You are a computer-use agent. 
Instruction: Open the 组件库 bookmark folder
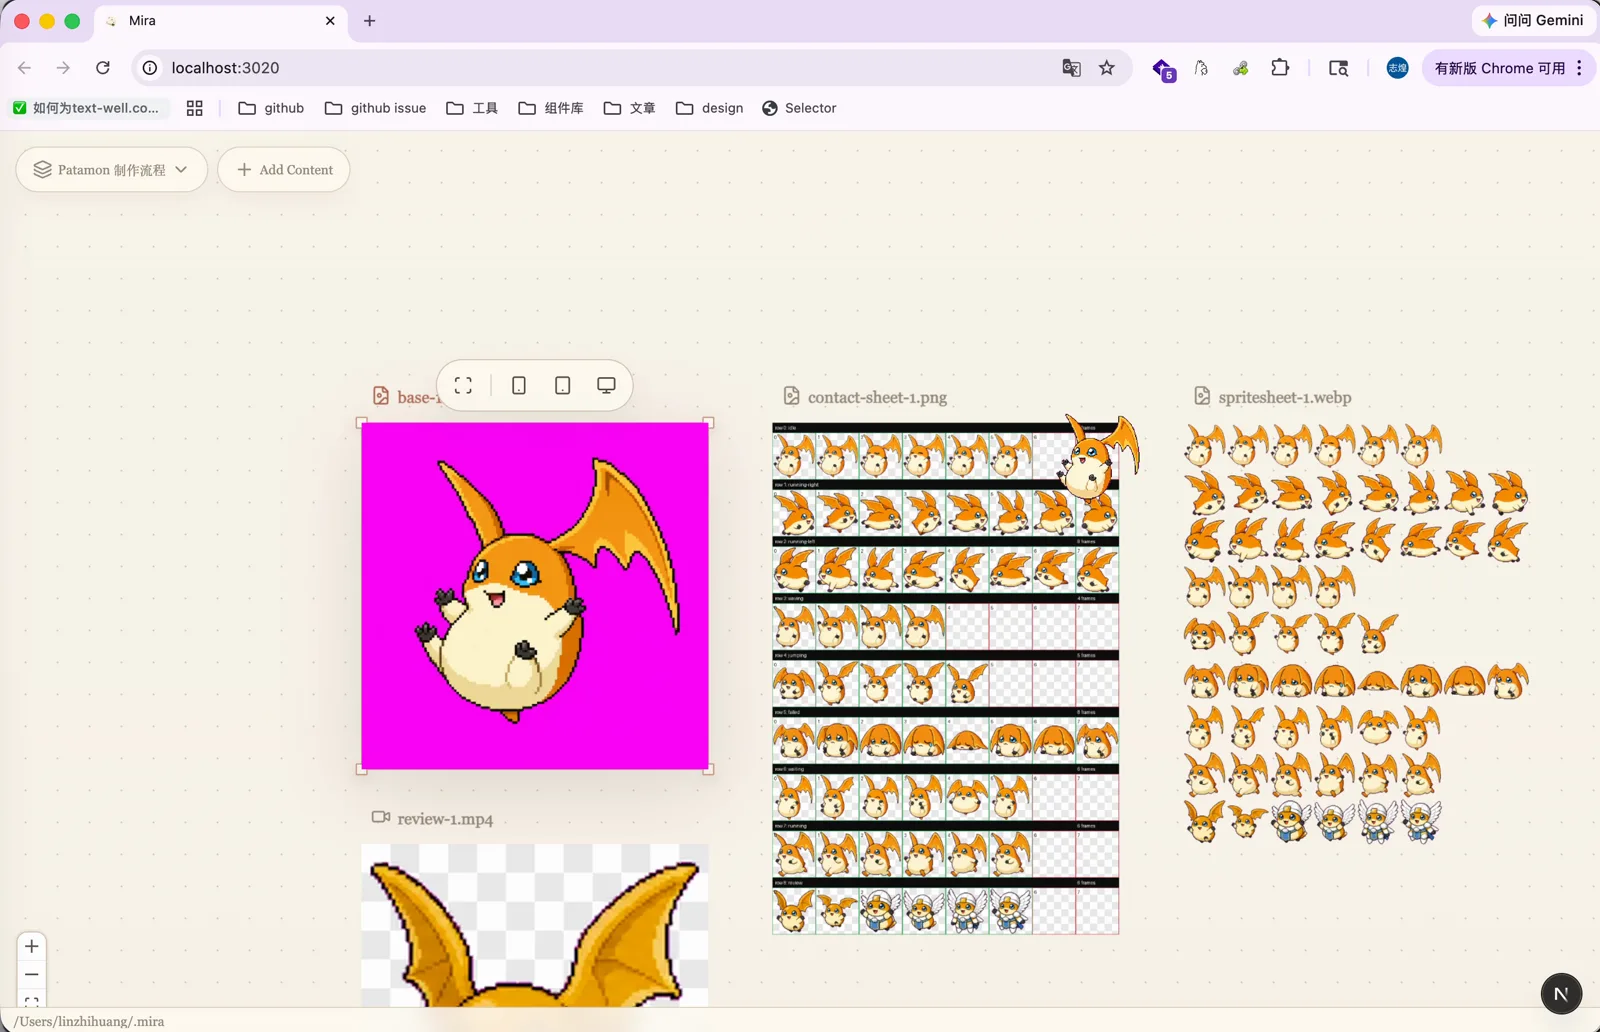coord(551,108)
